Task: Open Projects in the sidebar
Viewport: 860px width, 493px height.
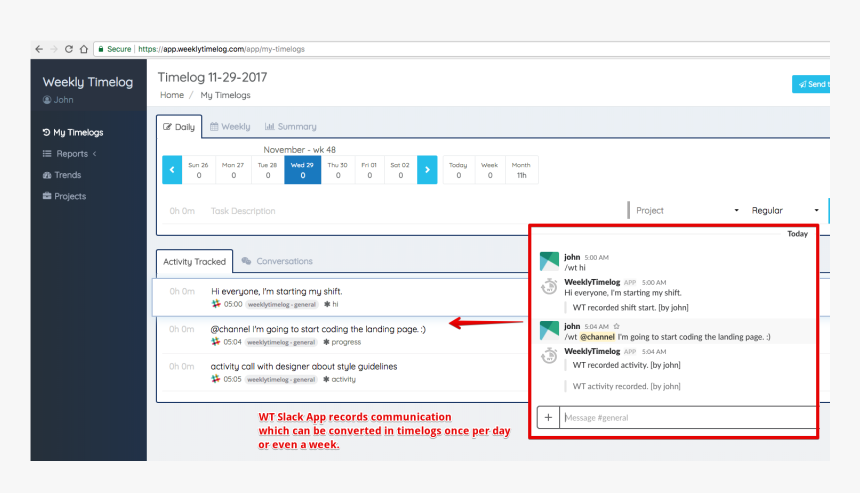Action: click(x=64, y=196)
